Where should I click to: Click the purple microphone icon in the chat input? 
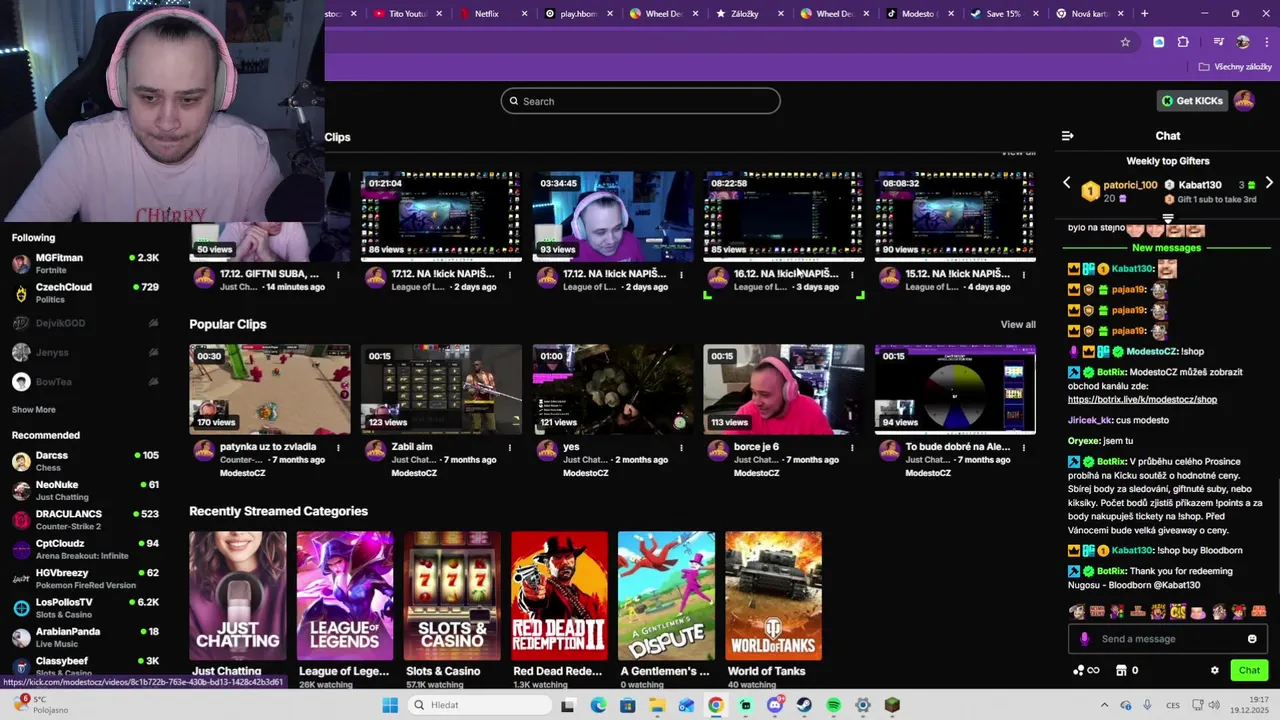click(1085, 639)
